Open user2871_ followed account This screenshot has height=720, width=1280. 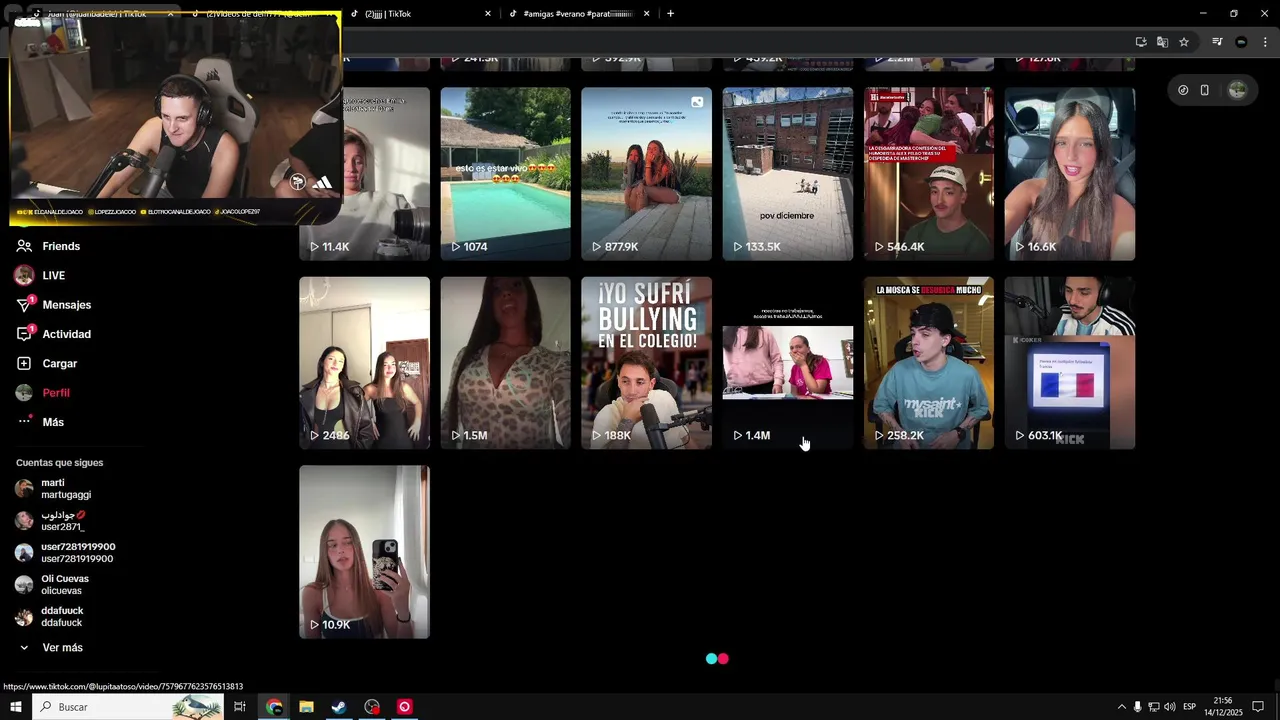(x=63, y=521)
